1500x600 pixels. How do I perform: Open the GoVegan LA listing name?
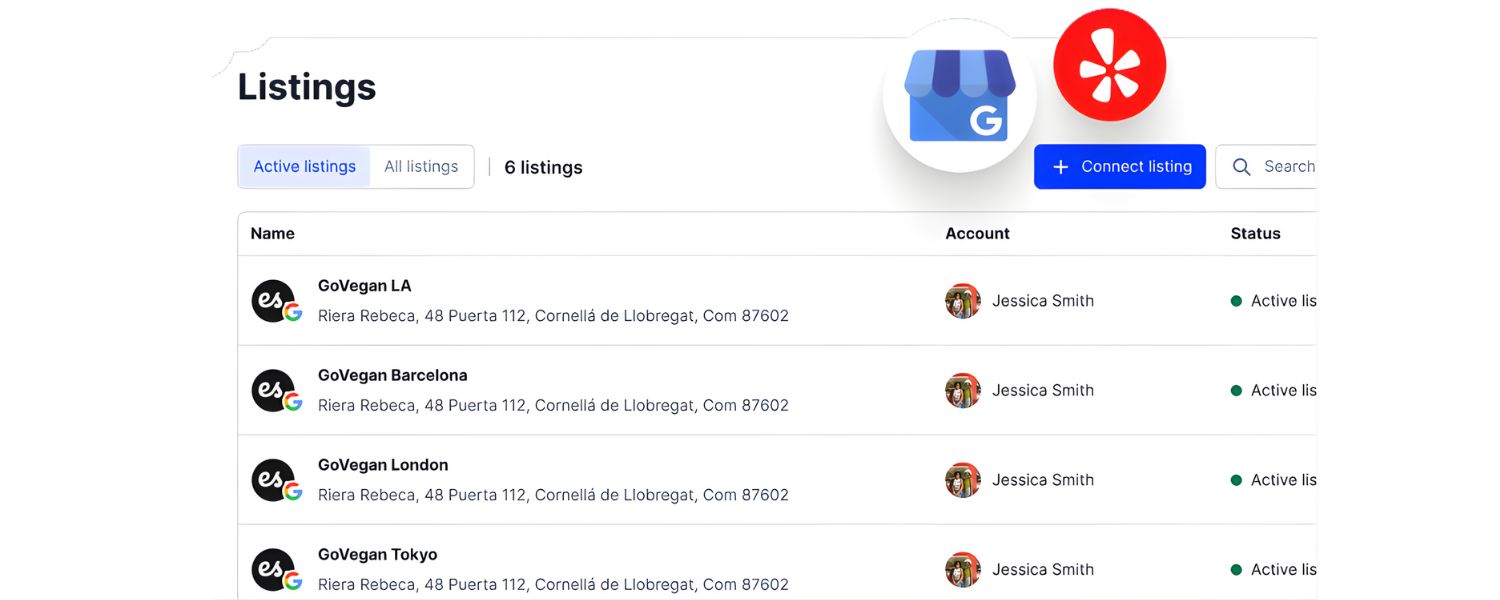(x=364, y=286)
